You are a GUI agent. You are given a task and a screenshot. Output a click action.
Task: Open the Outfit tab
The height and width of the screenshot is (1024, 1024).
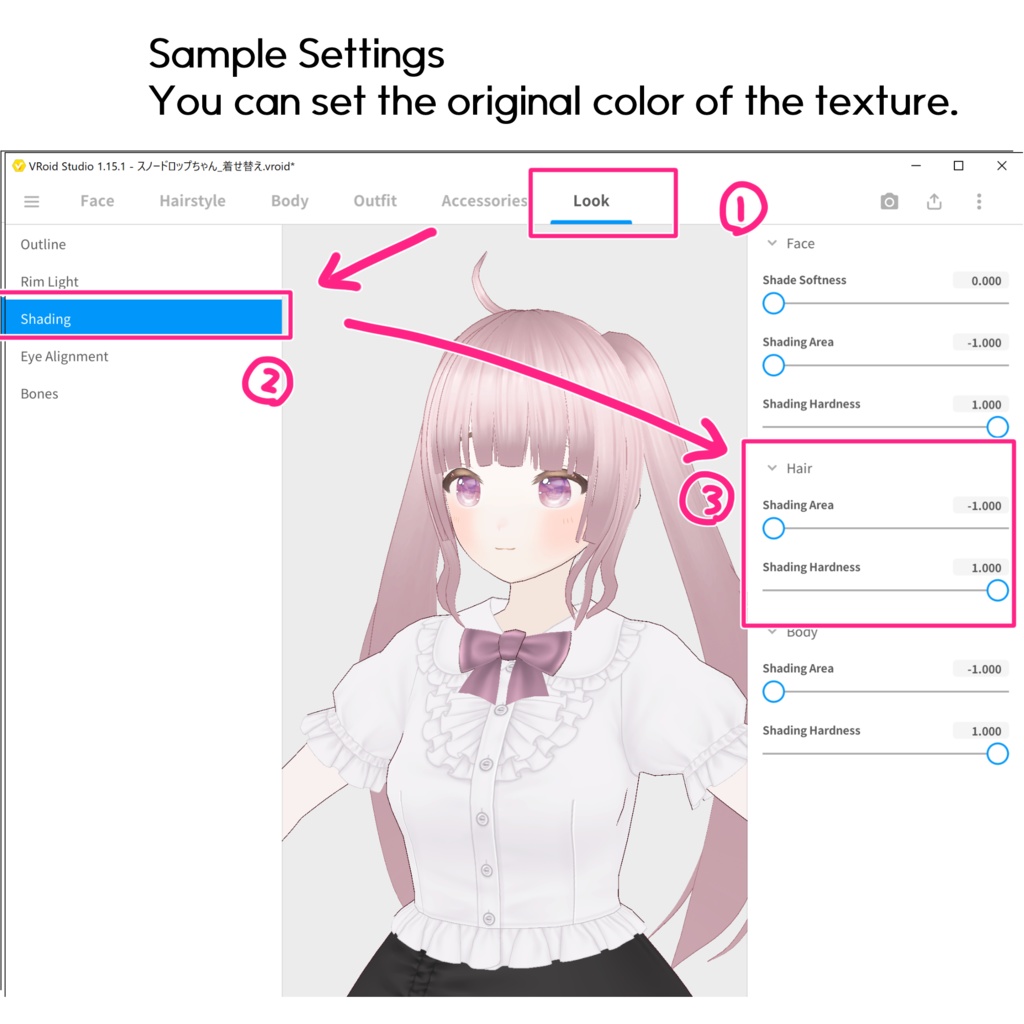coord(374,201)
